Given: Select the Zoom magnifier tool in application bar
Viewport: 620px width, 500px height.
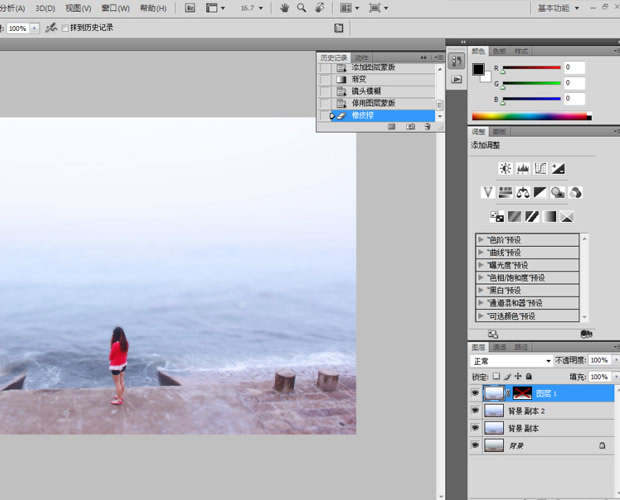Looking at the screenshot, I should click(x=302, y=8).
